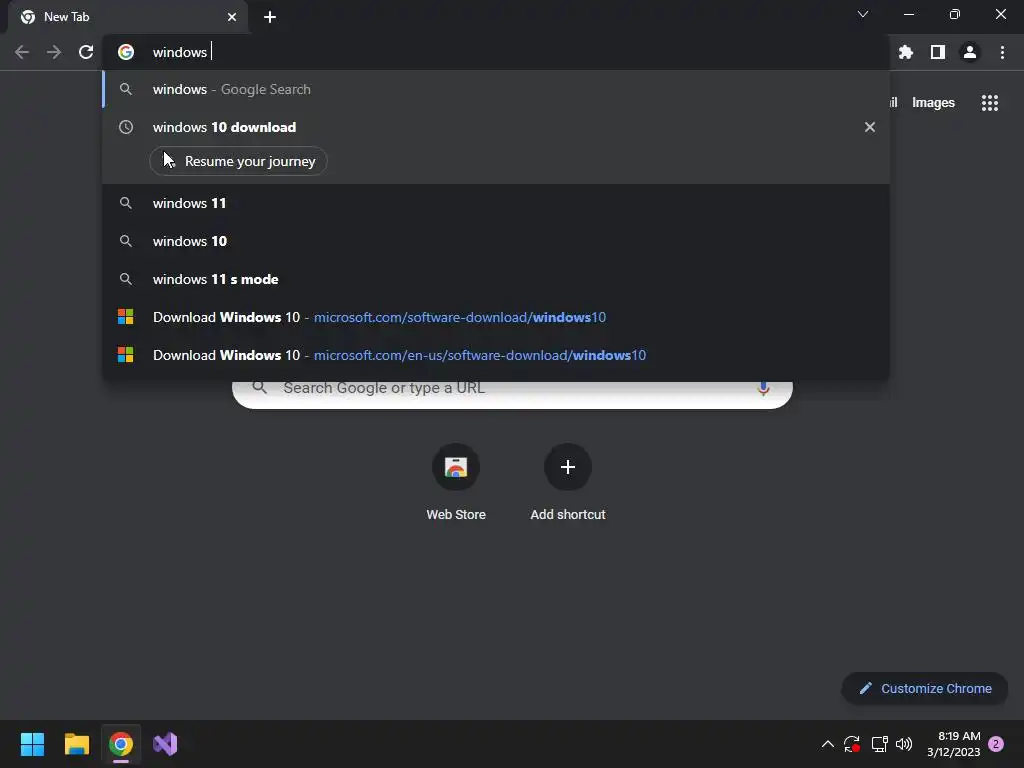Open the network tray icon

pyautogui.click(x=879, y=744)
